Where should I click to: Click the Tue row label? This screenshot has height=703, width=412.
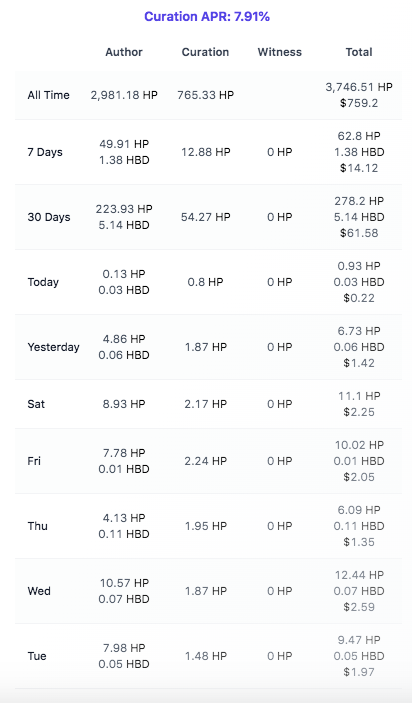(x=37, y=656)
